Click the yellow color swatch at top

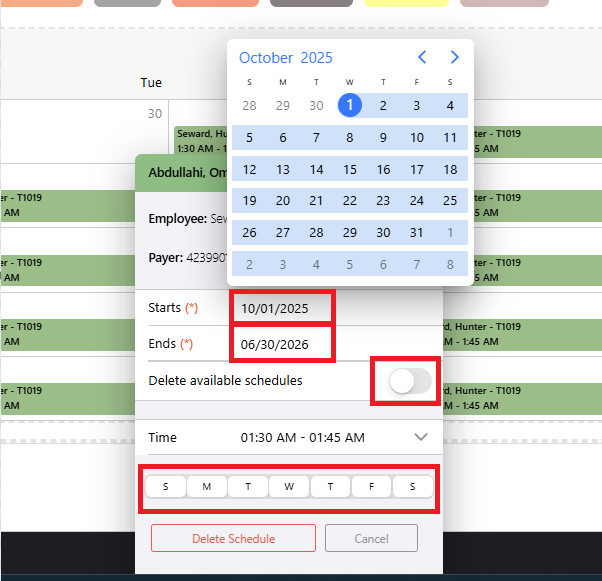[x=406, y=3]
